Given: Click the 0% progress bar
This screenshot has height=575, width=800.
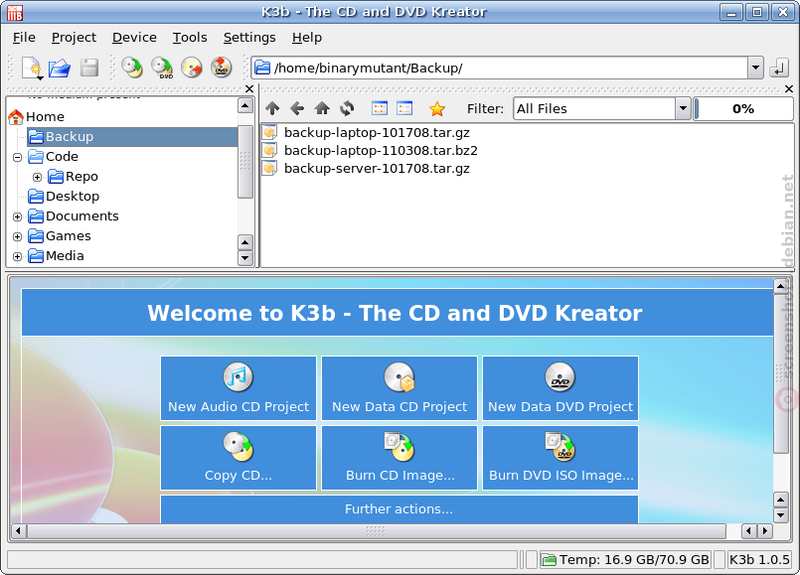Looking at the screenshot, I should click(743, 109).
